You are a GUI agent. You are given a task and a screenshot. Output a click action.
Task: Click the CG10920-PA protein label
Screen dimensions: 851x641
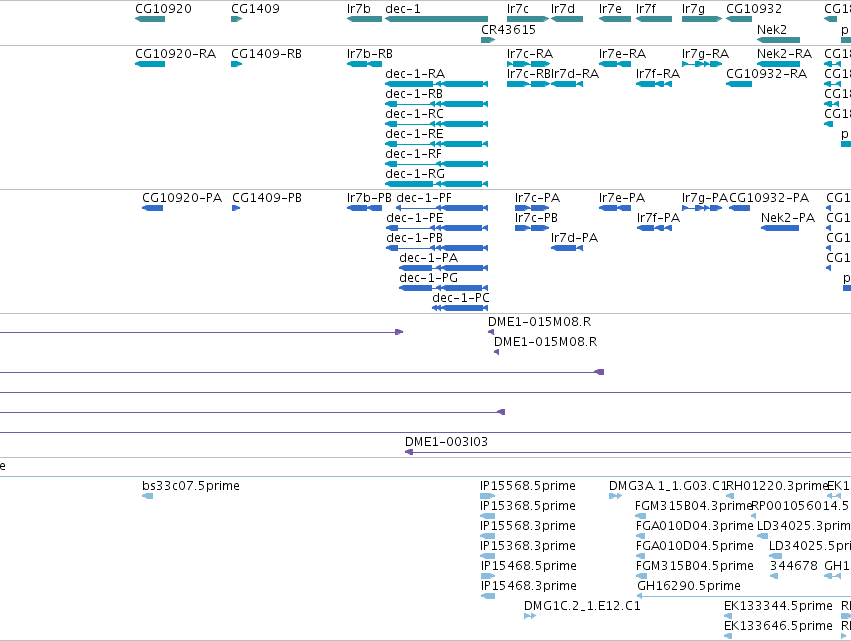182,198
